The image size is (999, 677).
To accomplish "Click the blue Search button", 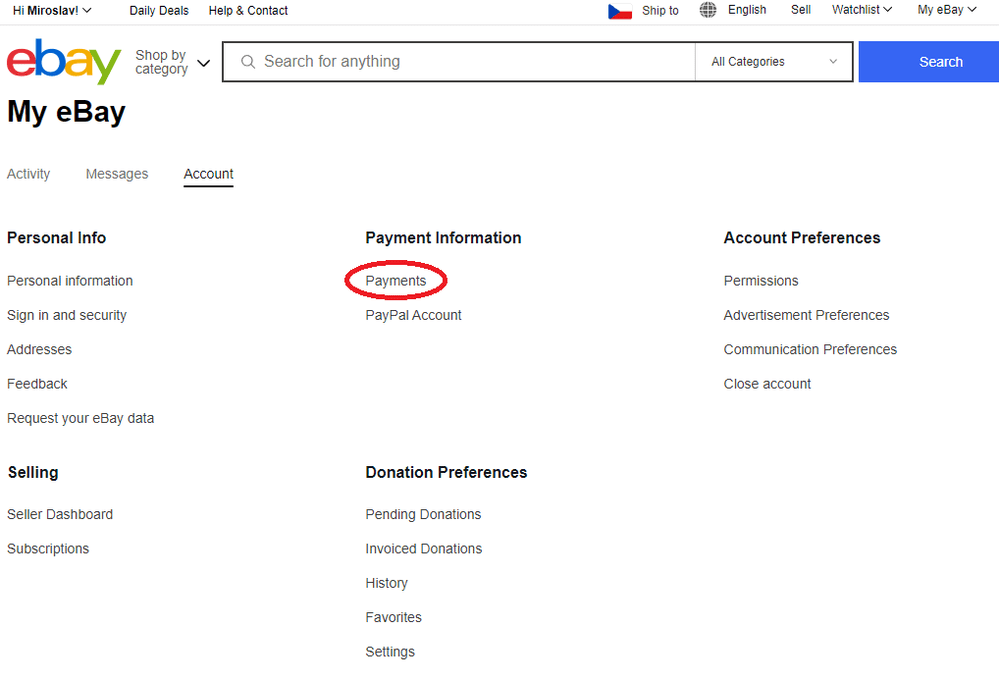I will click(x=928, y=62).
